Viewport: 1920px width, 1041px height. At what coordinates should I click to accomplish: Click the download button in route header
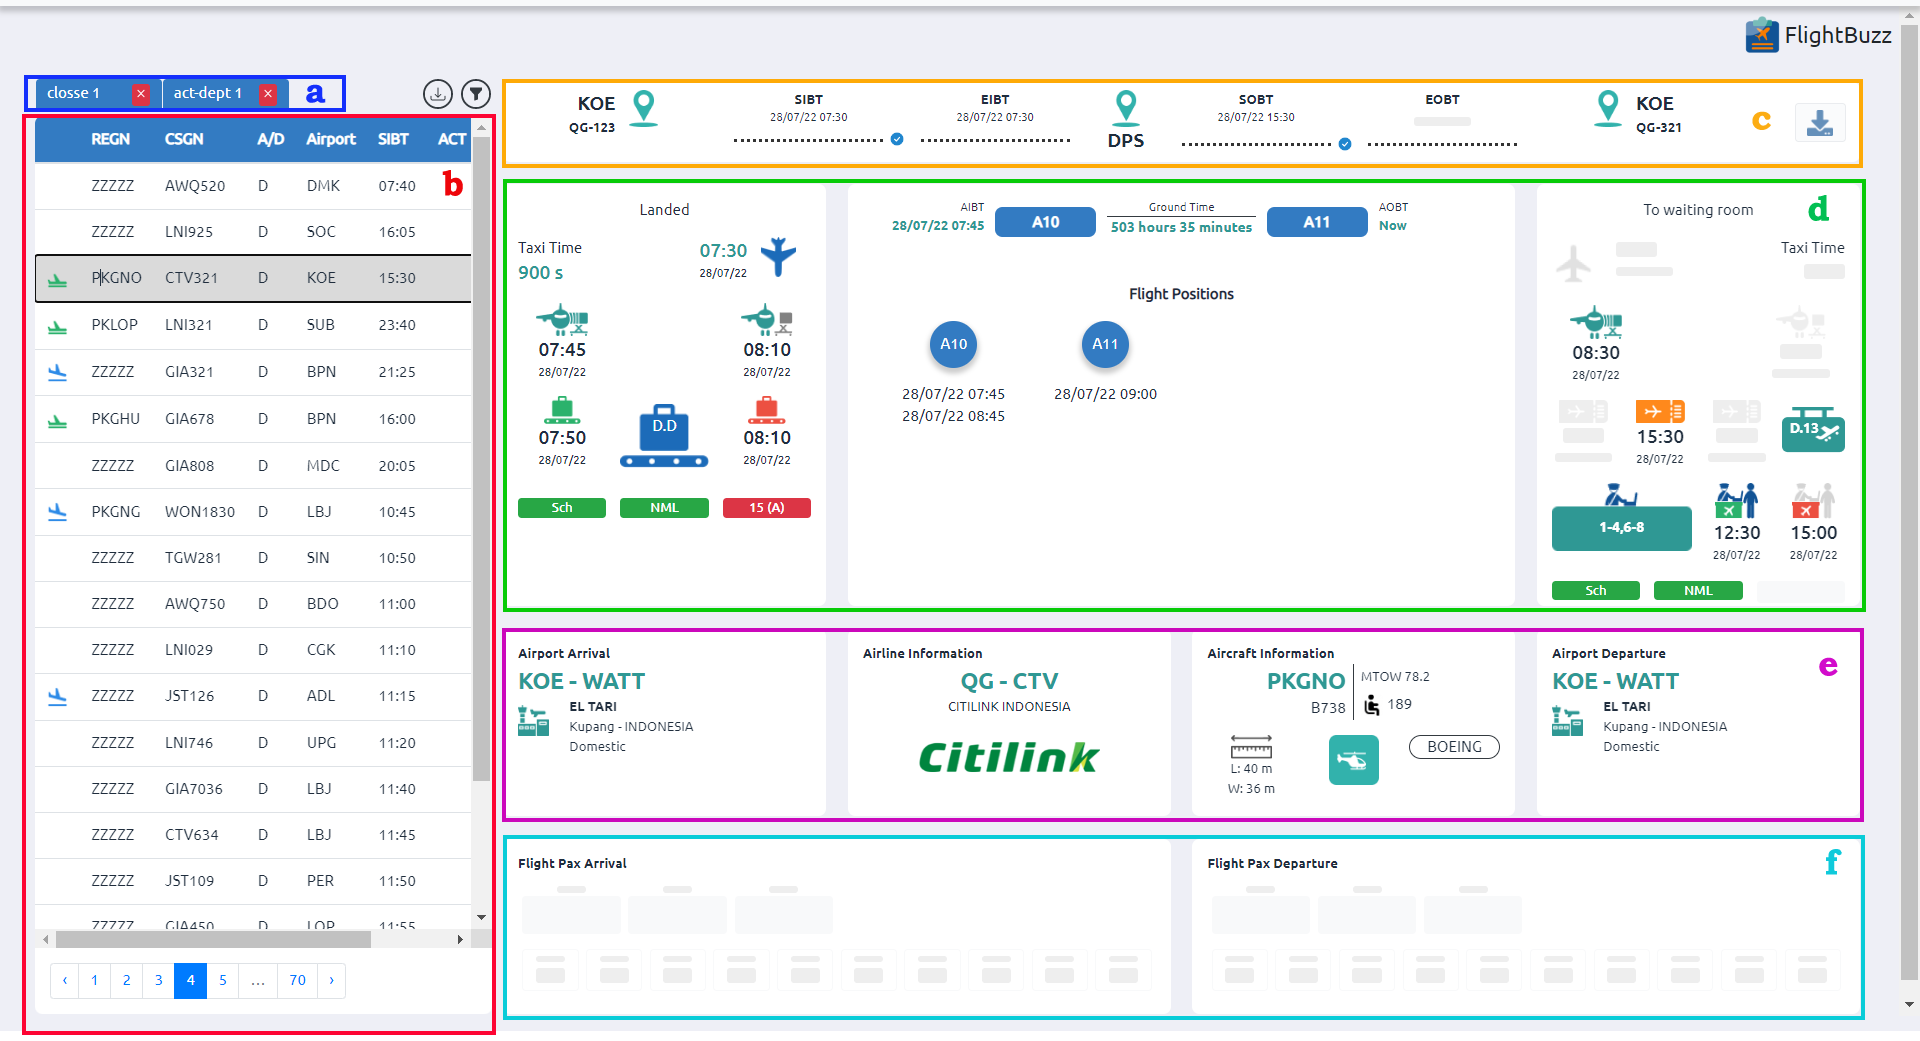coord(1819,123)
